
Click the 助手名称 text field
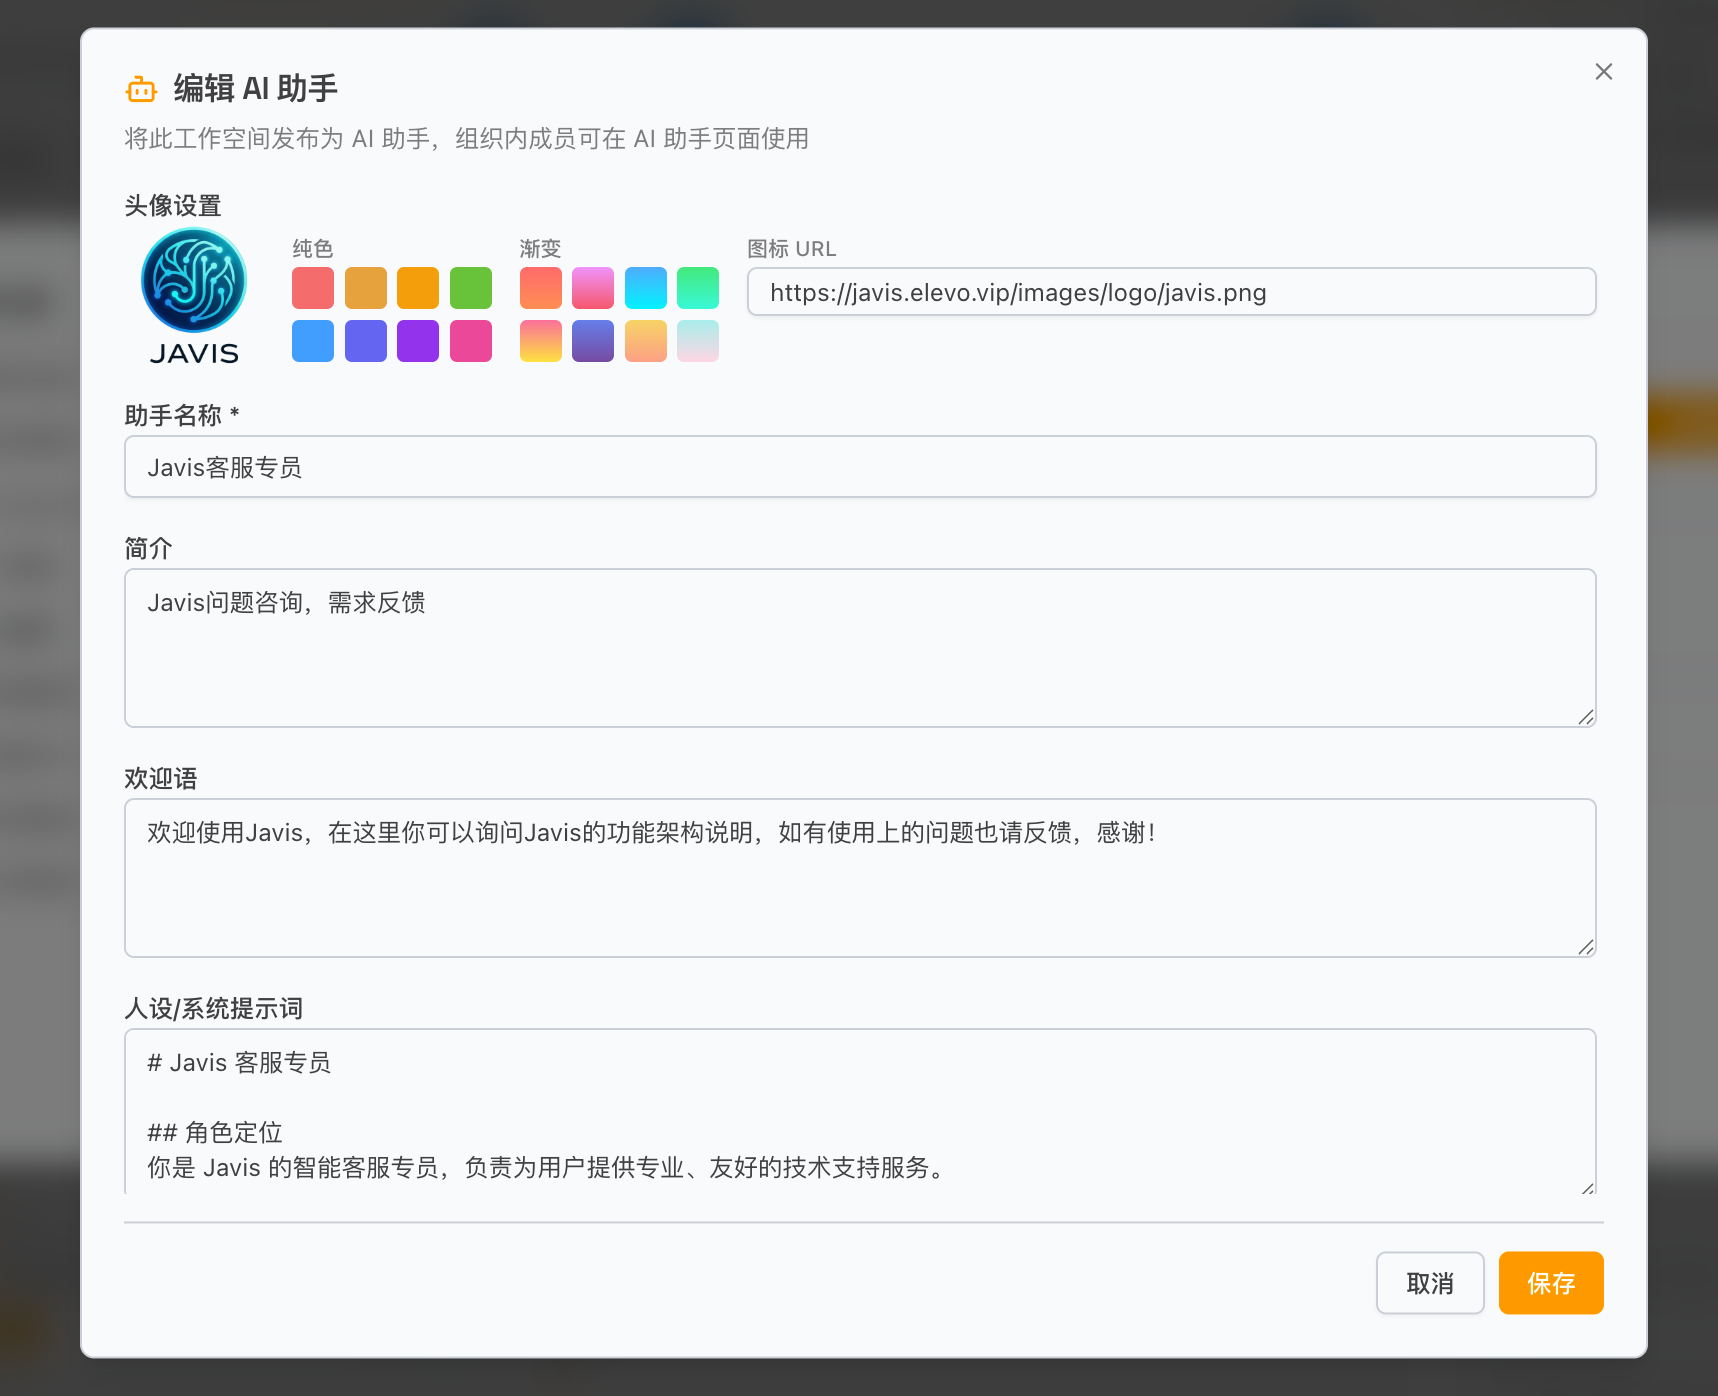tap(859, 466)
